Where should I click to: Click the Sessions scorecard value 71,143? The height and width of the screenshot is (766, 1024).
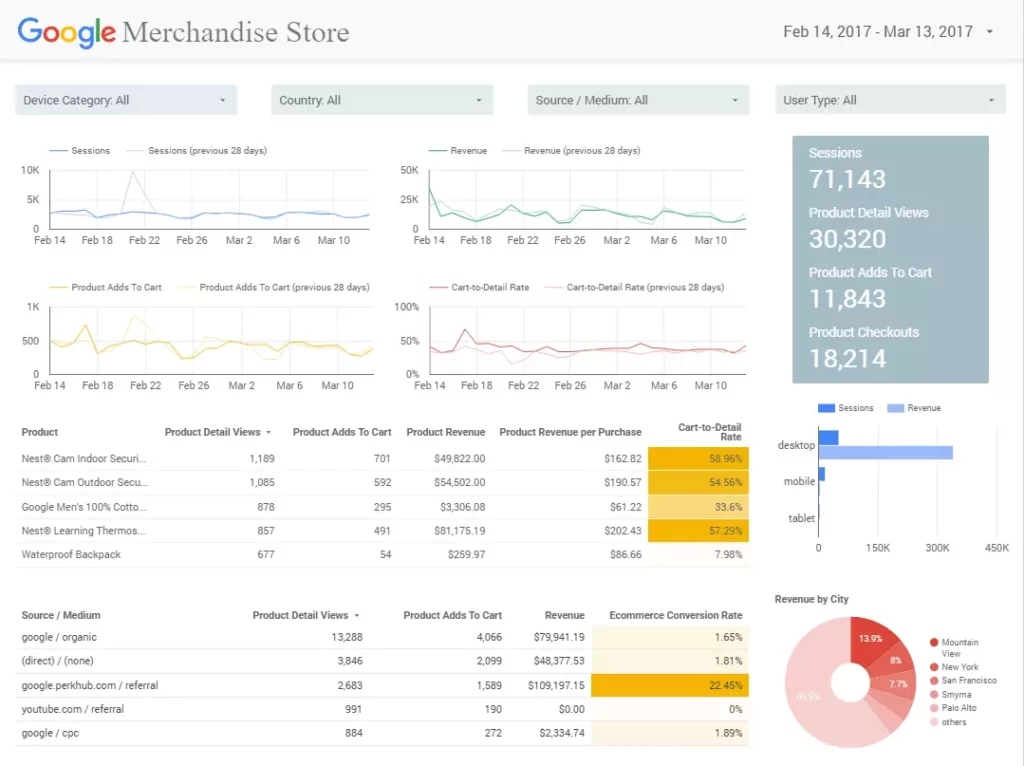[847, 180]
